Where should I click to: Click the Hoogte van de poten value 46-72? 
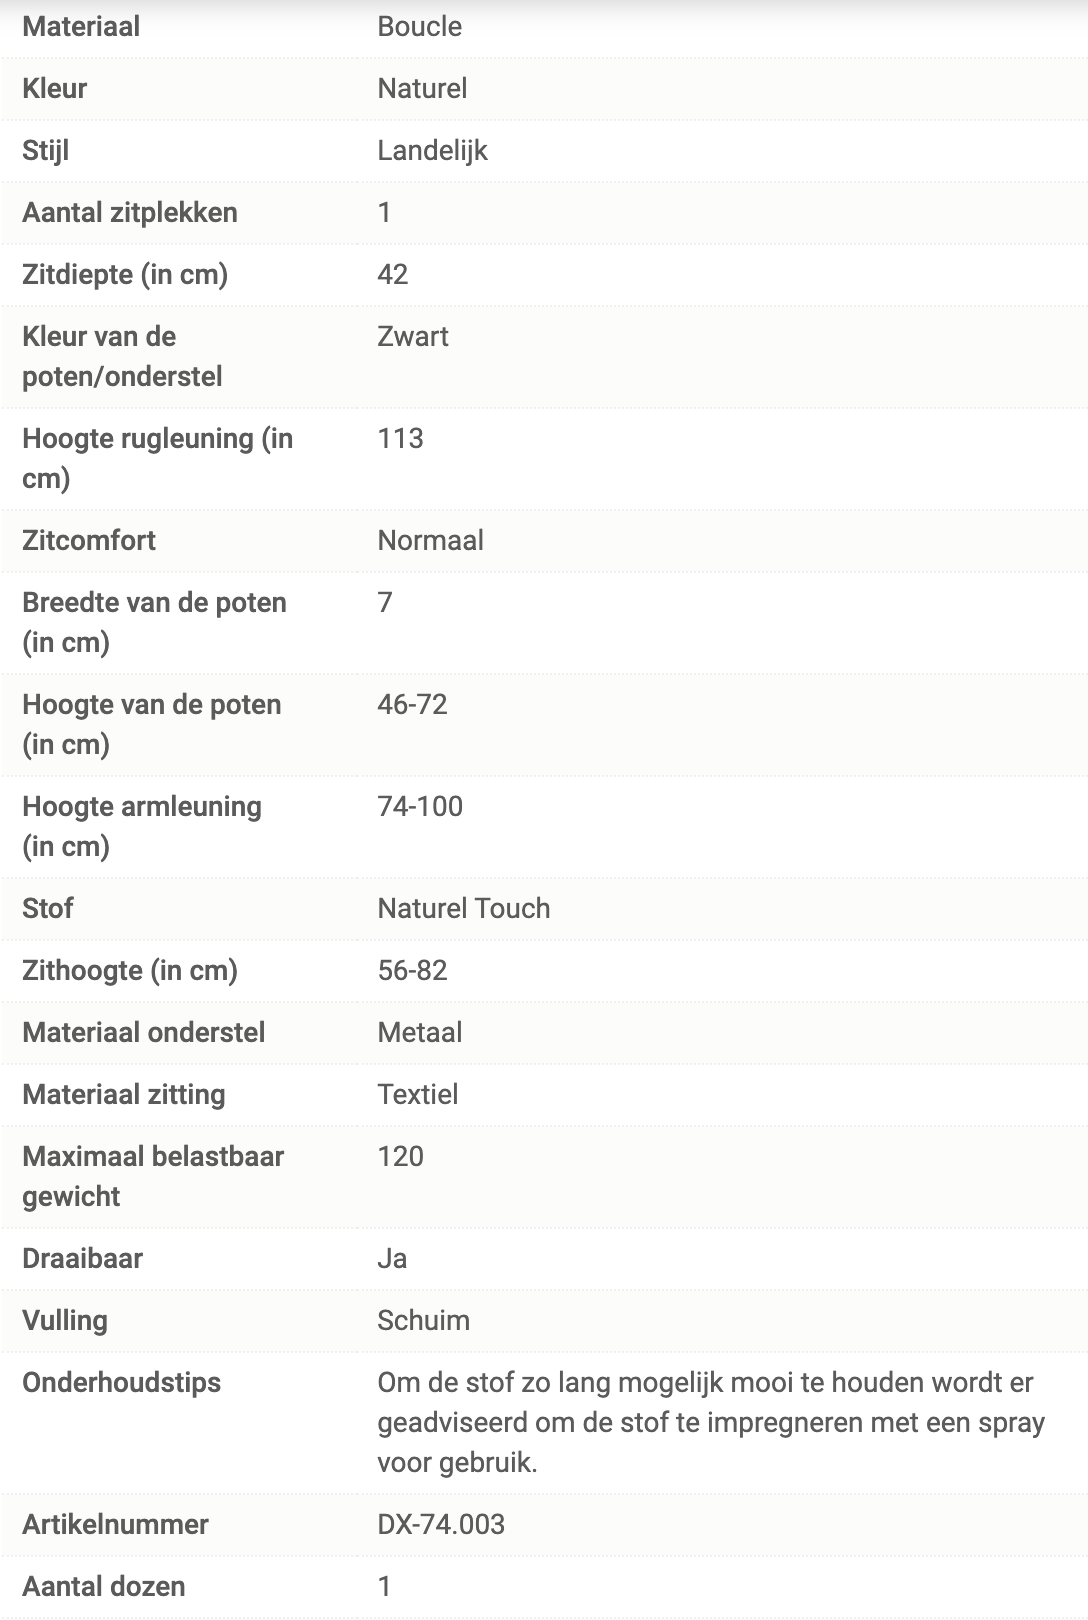click(x=412, y=704)
